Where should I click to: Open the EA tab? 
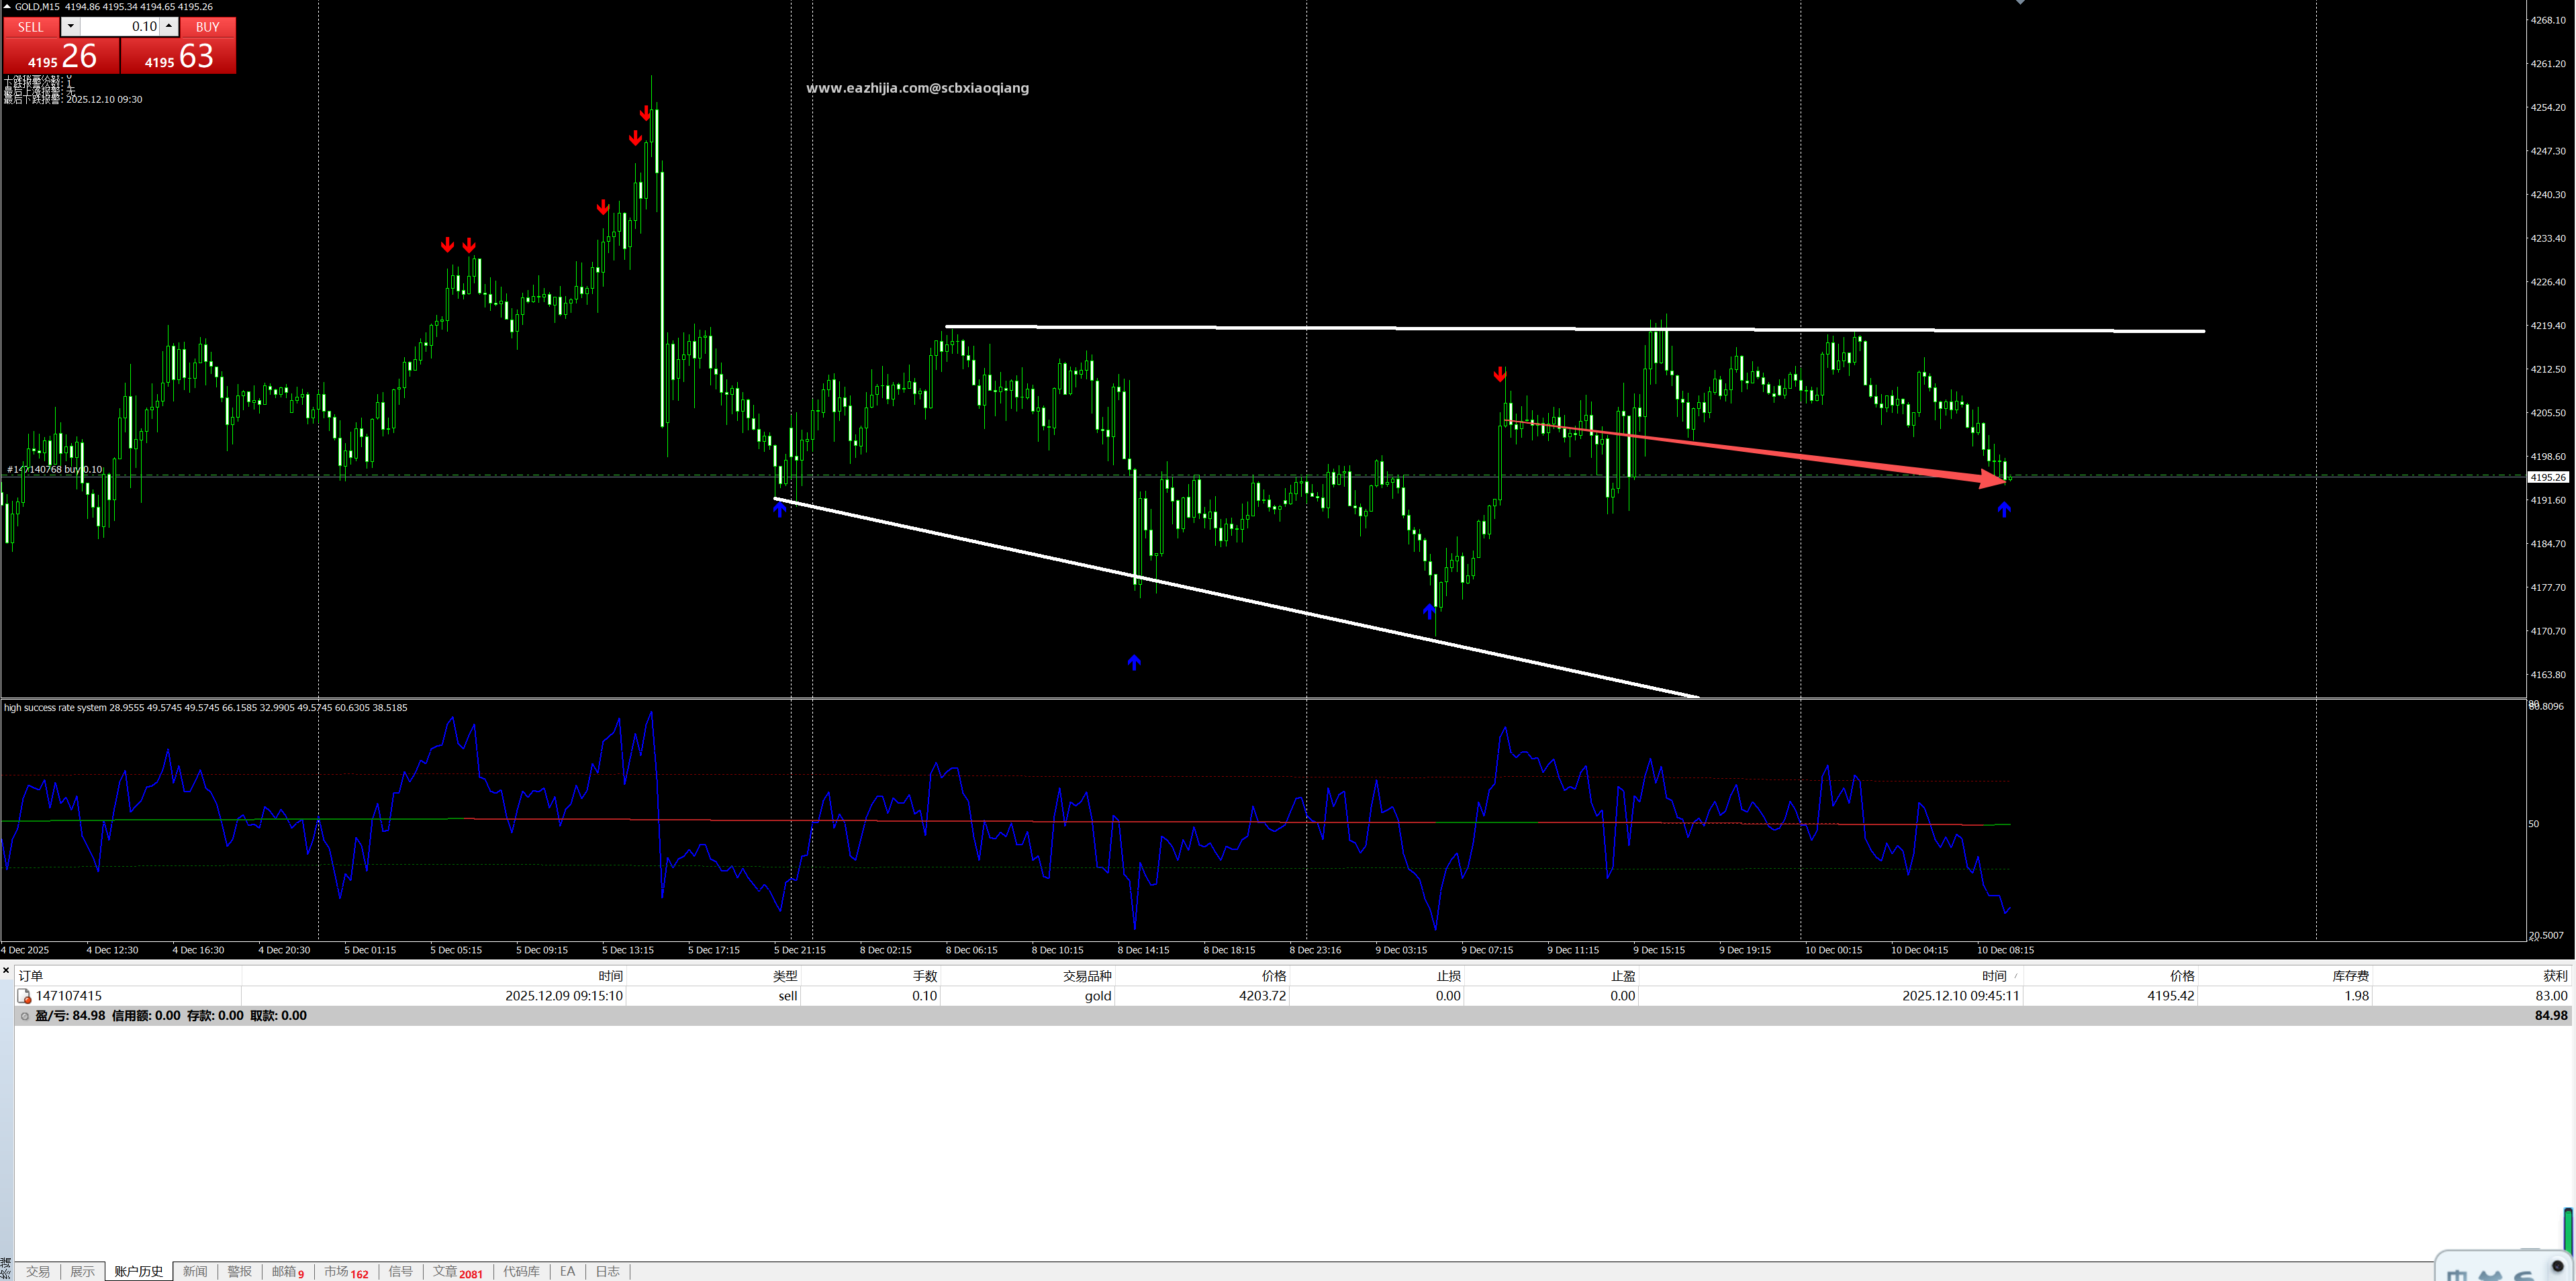click(x=567, y=1271)
